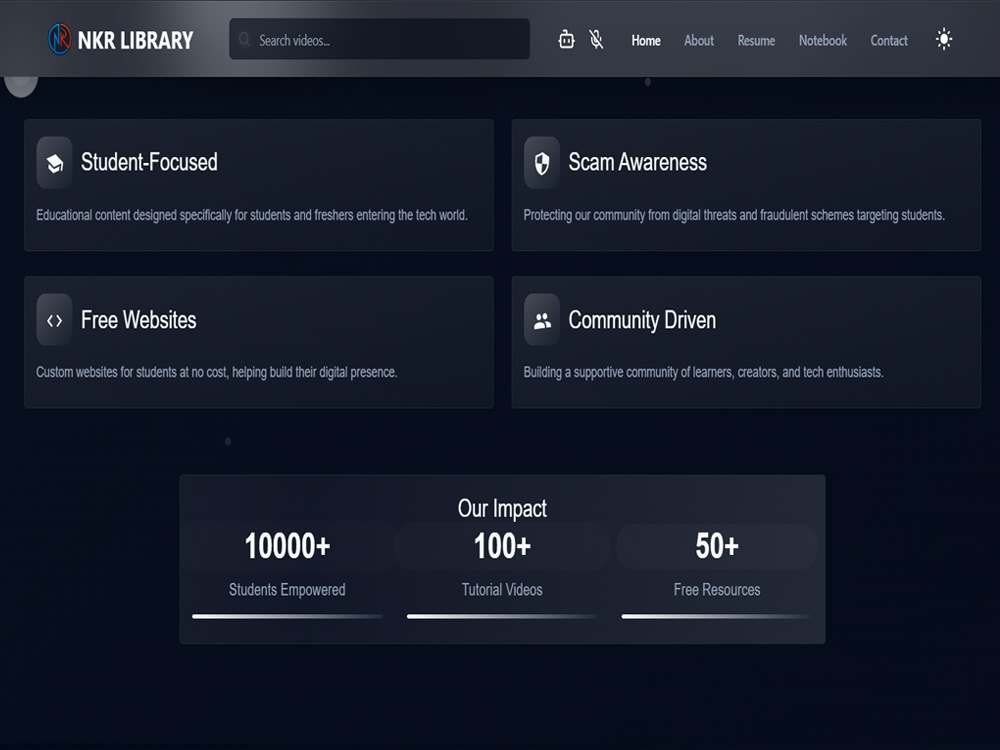Switch theme with the sun icon
Screen dimensions: 1000x750
944,40
